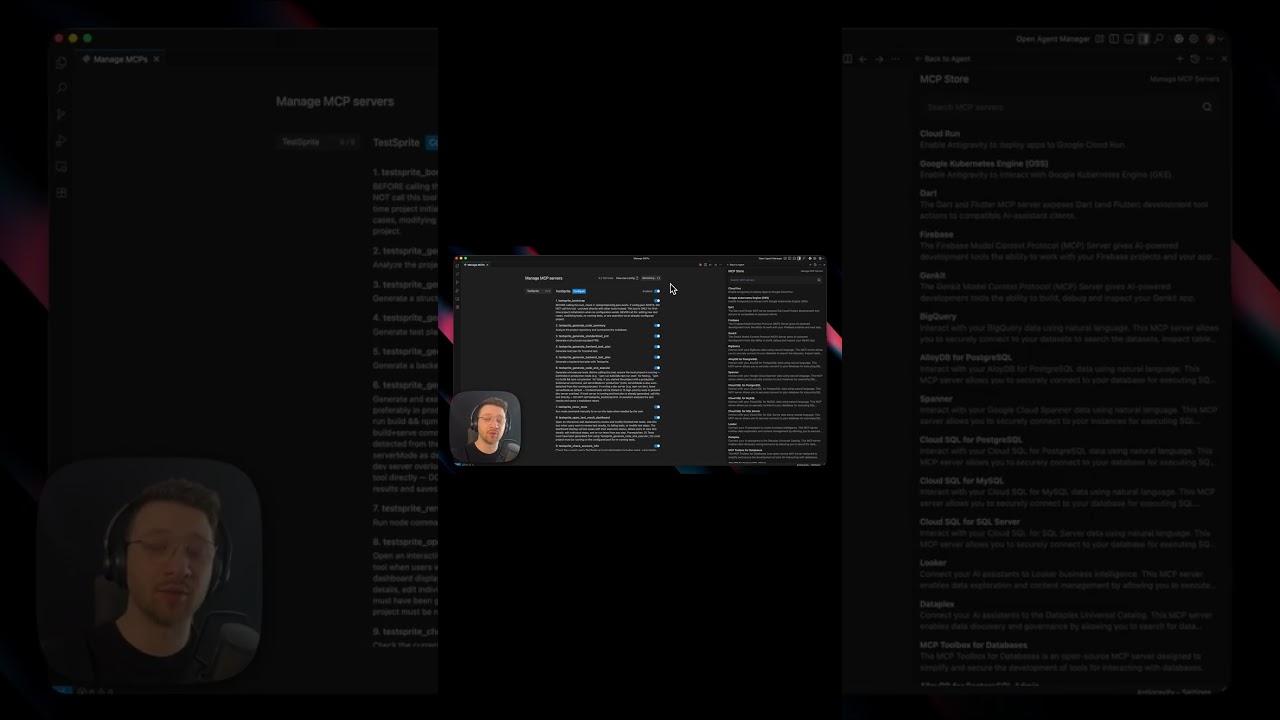Viewport: 1280px width, 720px height.
Task: Click search magnifier in large window title bar
Action: [1158, 39]
